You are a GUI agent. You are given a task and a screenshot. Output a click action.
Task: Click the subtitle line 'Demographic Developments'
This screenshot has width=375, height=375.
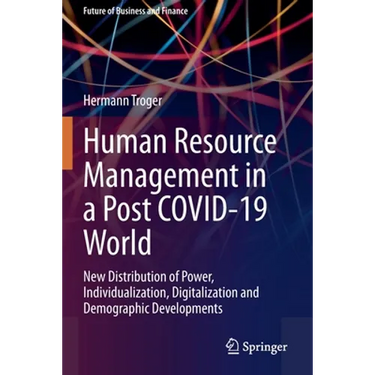pyautogui.click(x=153, y=309)
